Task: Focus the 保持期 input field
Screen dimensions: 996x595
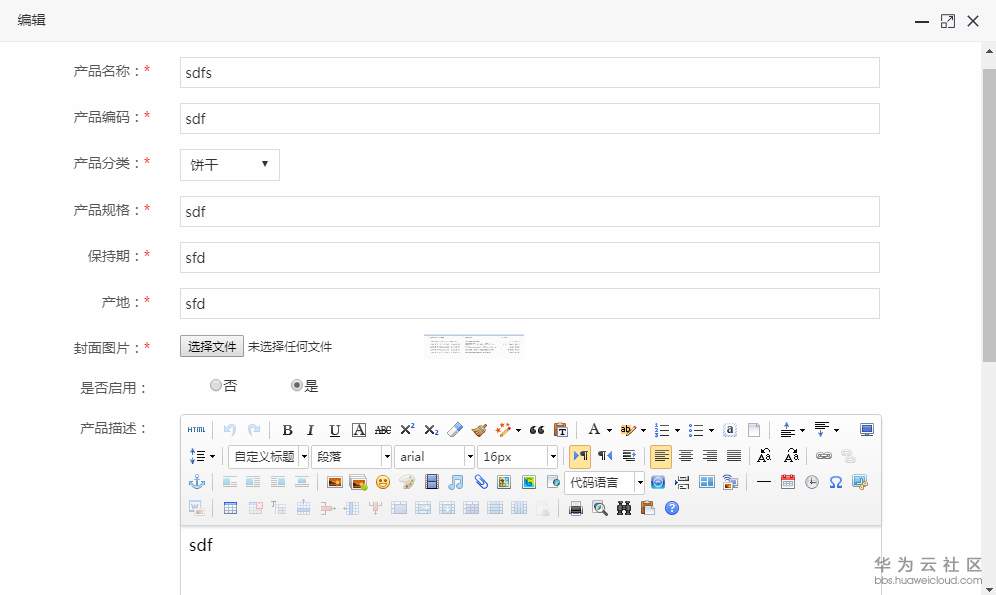Action: tap(530, 257)
